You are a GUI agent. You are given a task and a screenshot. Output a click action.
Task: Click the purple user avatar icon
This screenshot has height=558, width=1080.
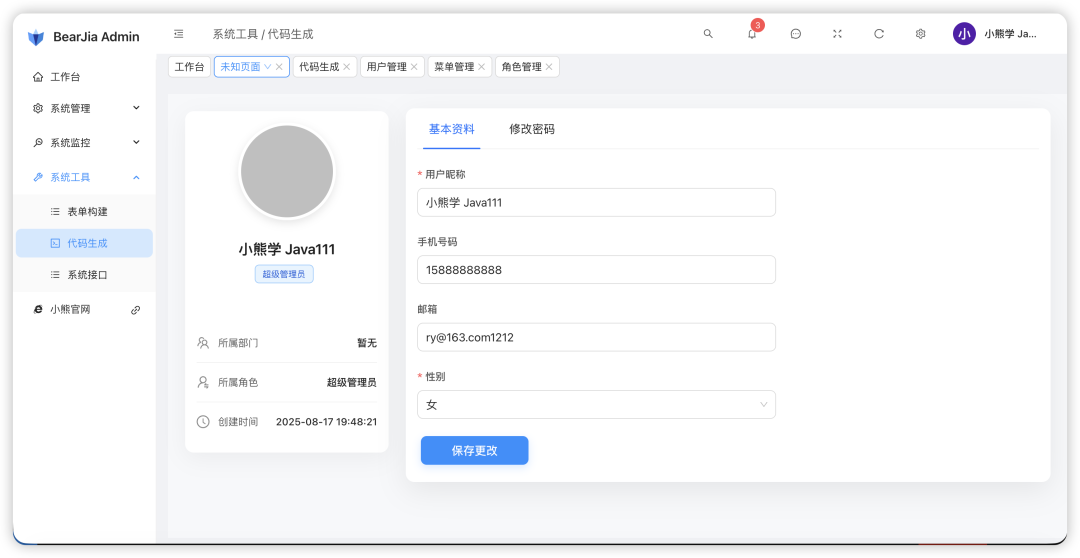coord(964,34)
